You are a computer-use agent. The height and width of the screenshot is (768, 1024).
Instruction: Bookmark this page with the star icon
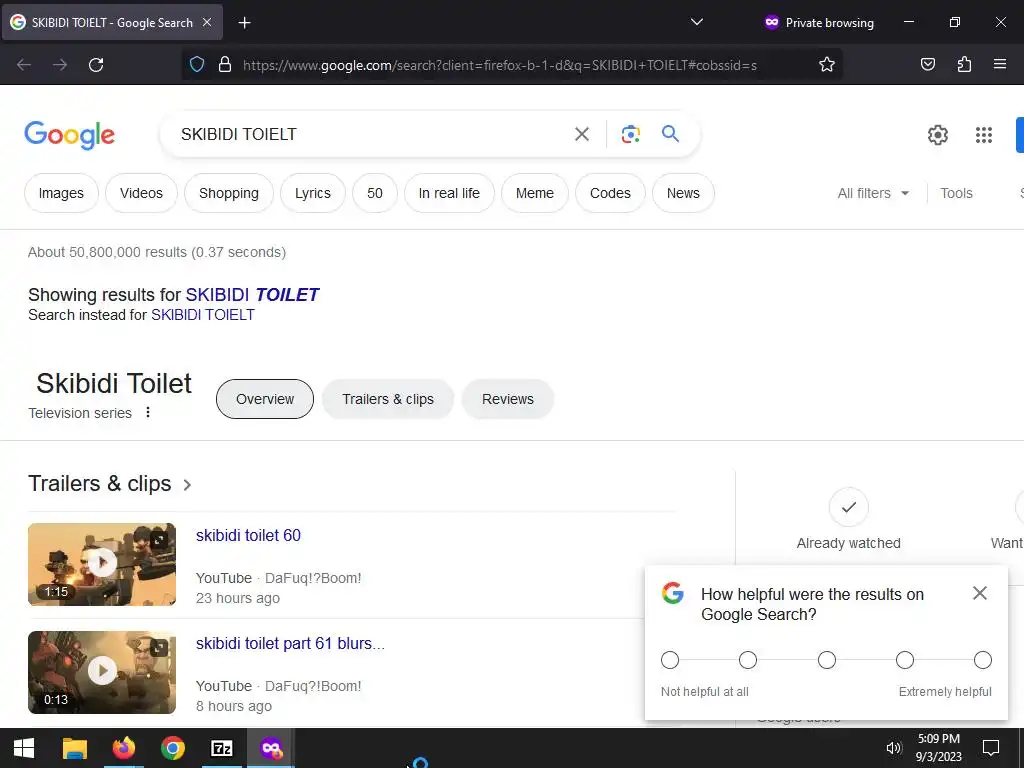coord(827,64)
